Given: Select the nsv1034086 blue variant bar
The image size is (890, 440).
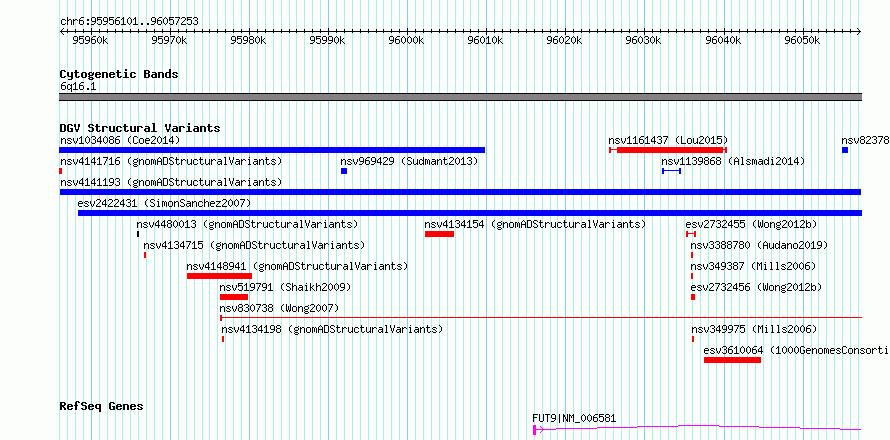Looking at the screenshot, I should tap(272, 150).
